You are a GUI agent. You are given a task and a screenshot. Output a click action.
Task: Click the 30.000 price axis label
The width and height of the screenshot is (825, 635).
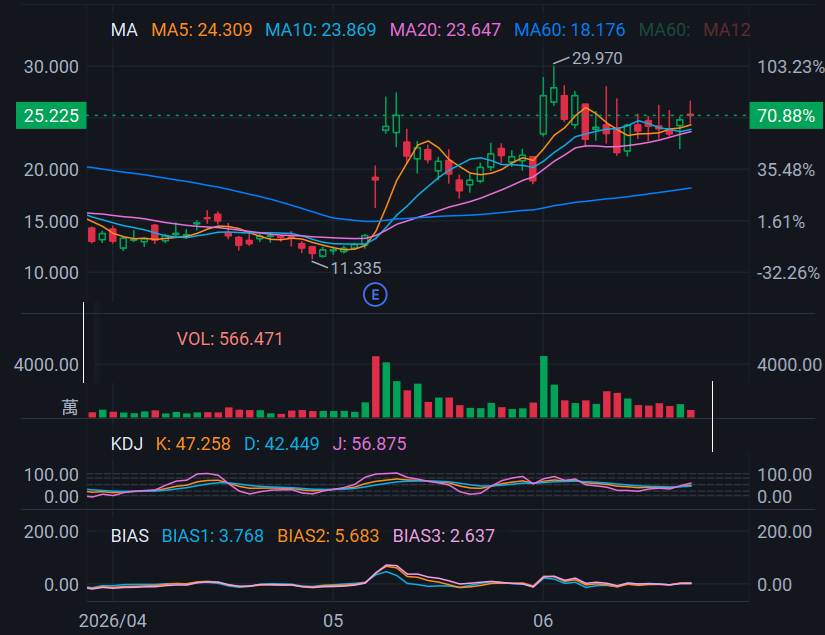point(51,67)
